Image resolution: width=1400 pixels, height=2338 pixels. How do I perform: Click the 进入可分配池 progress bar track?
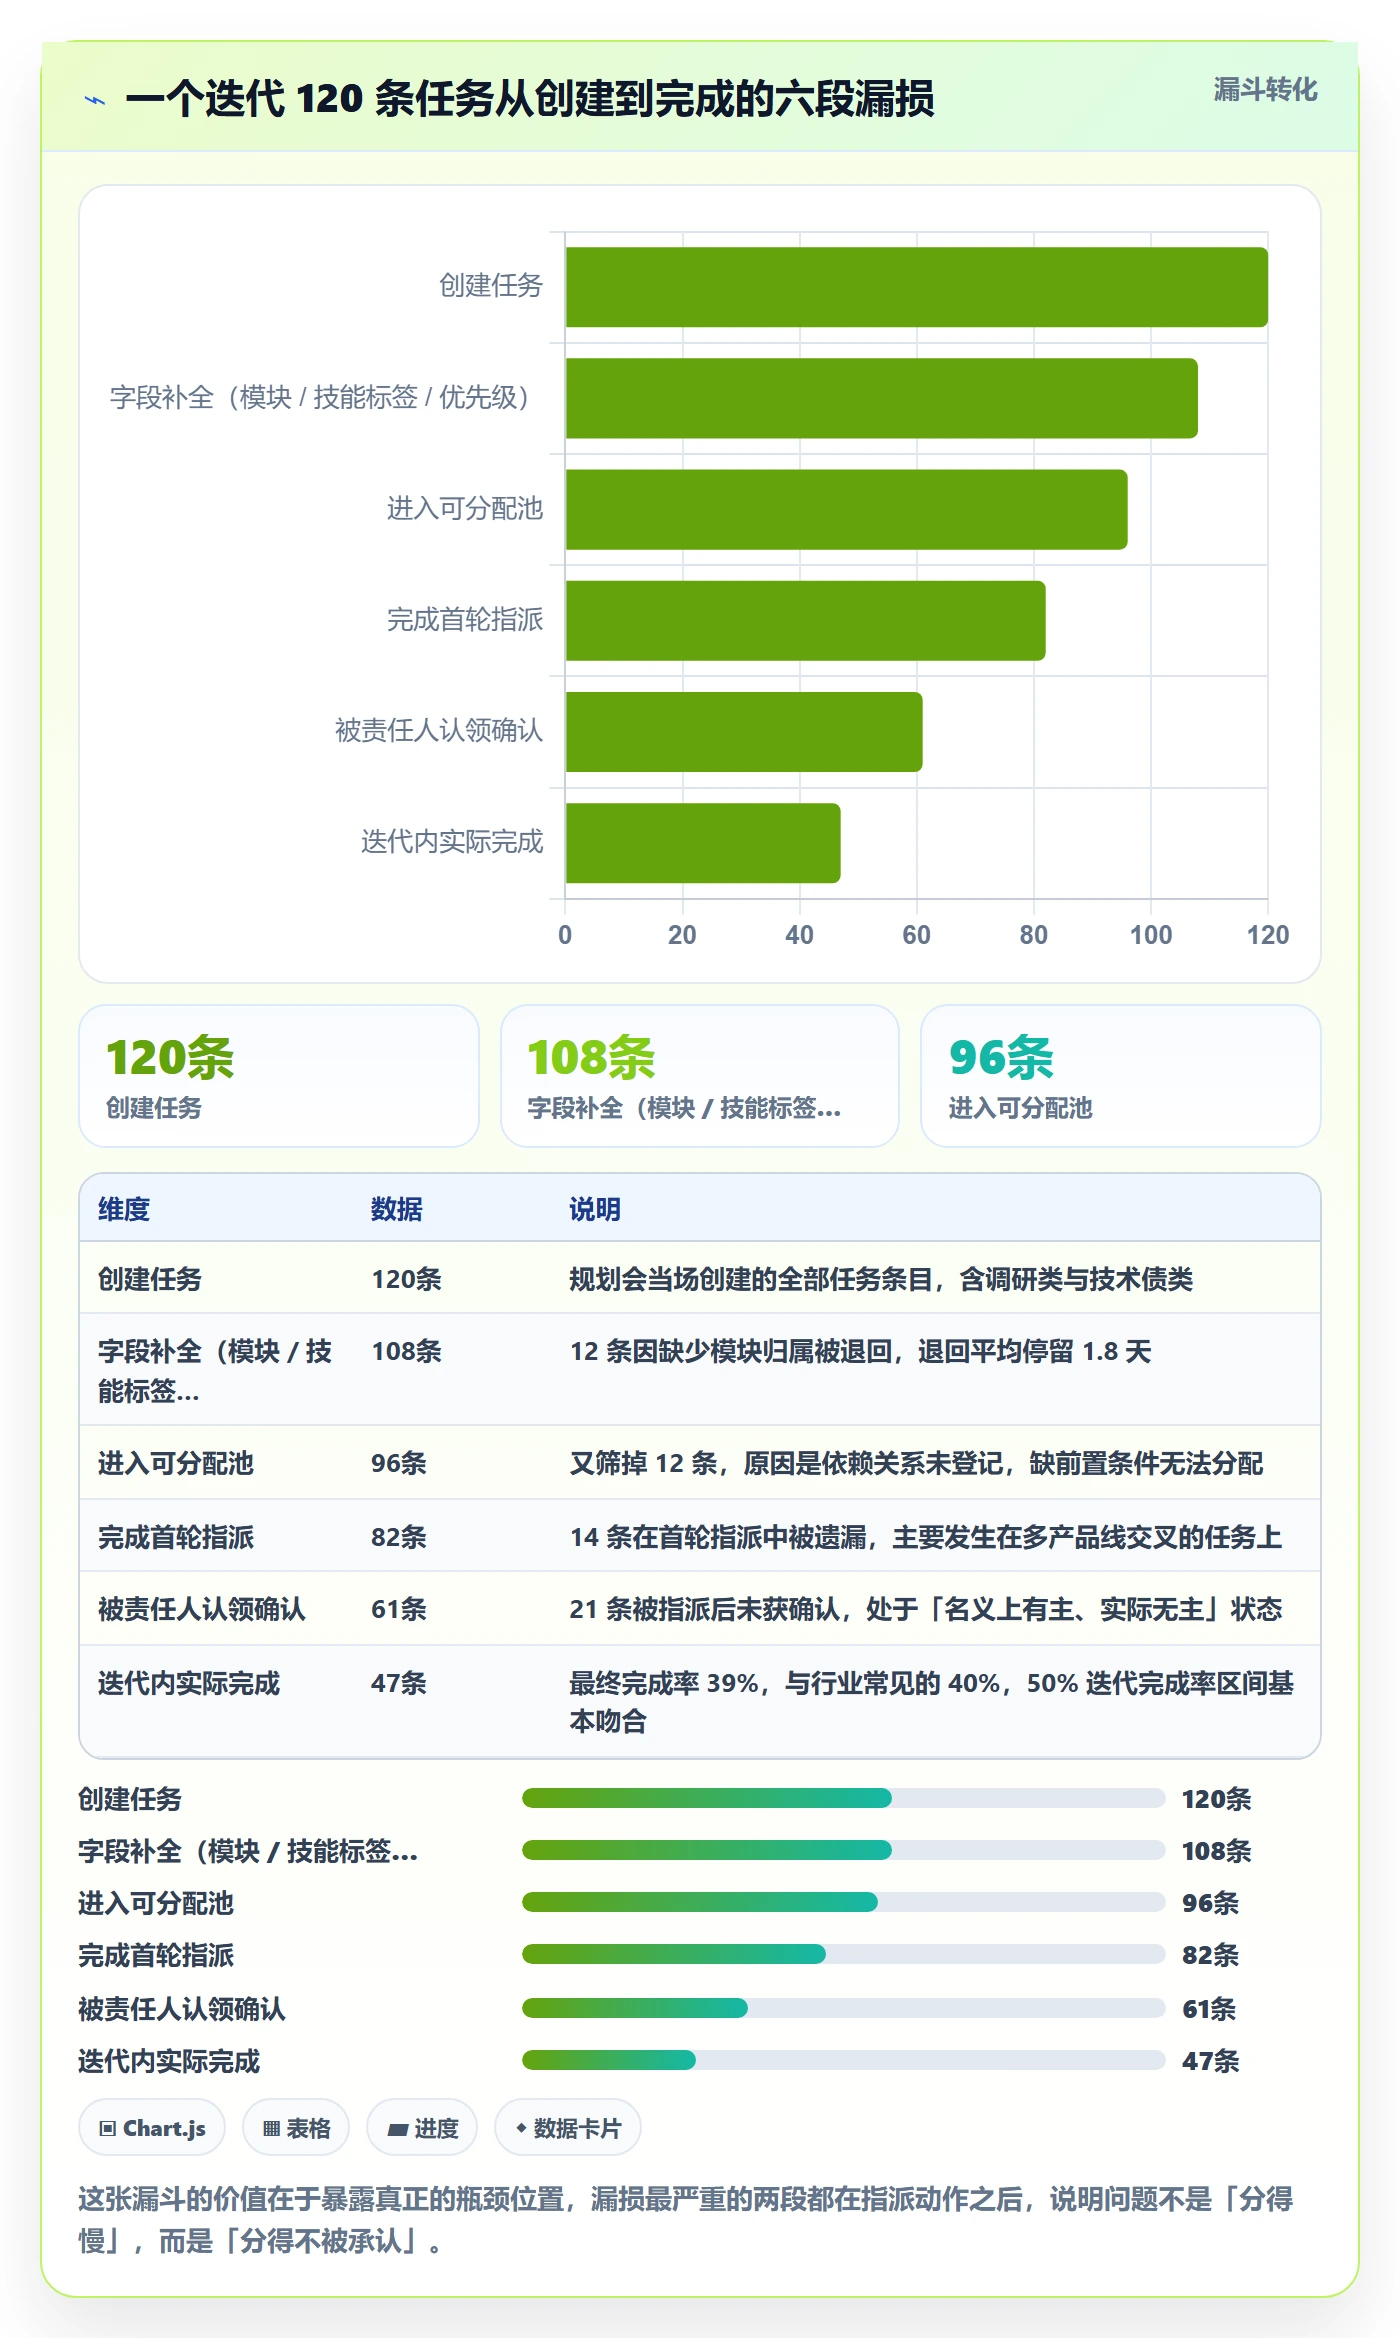pos(843,1902)
